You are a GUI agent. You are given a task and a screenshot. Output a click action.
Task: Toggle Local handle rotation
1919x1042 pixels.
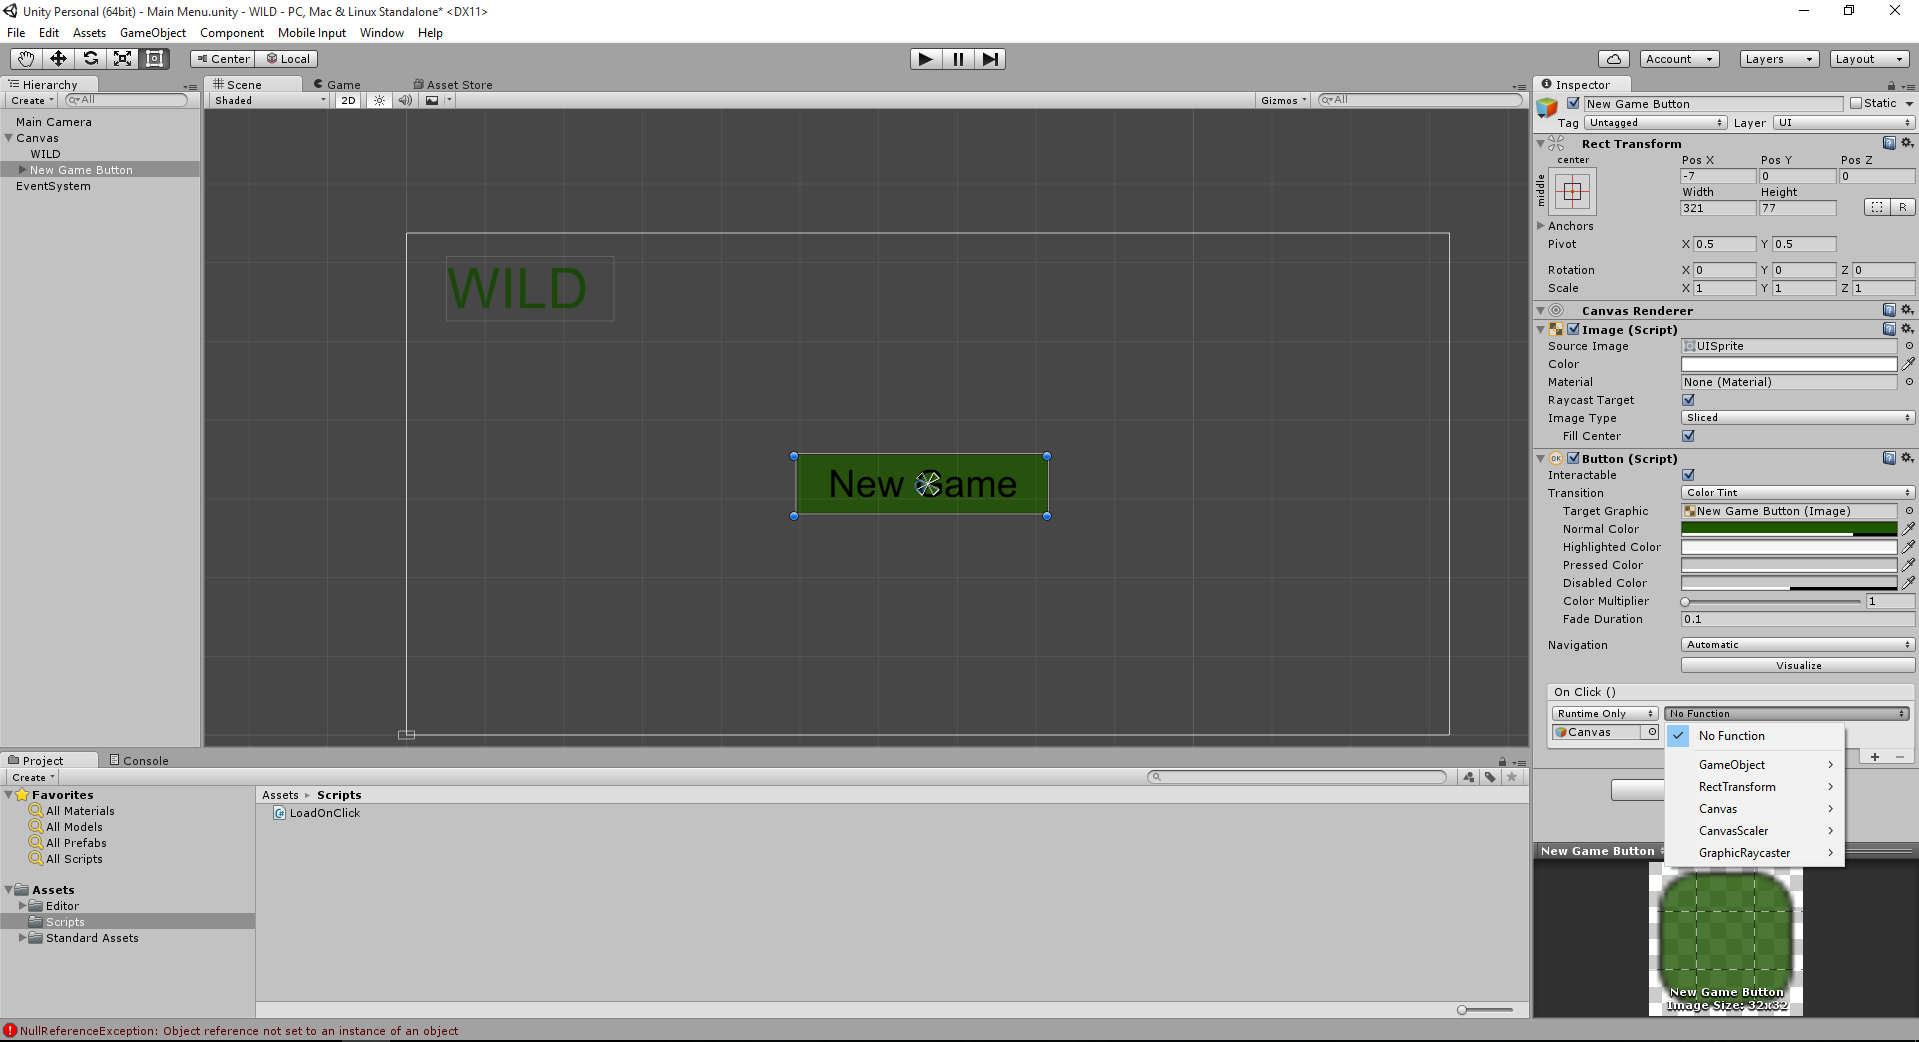click(286, 59)
